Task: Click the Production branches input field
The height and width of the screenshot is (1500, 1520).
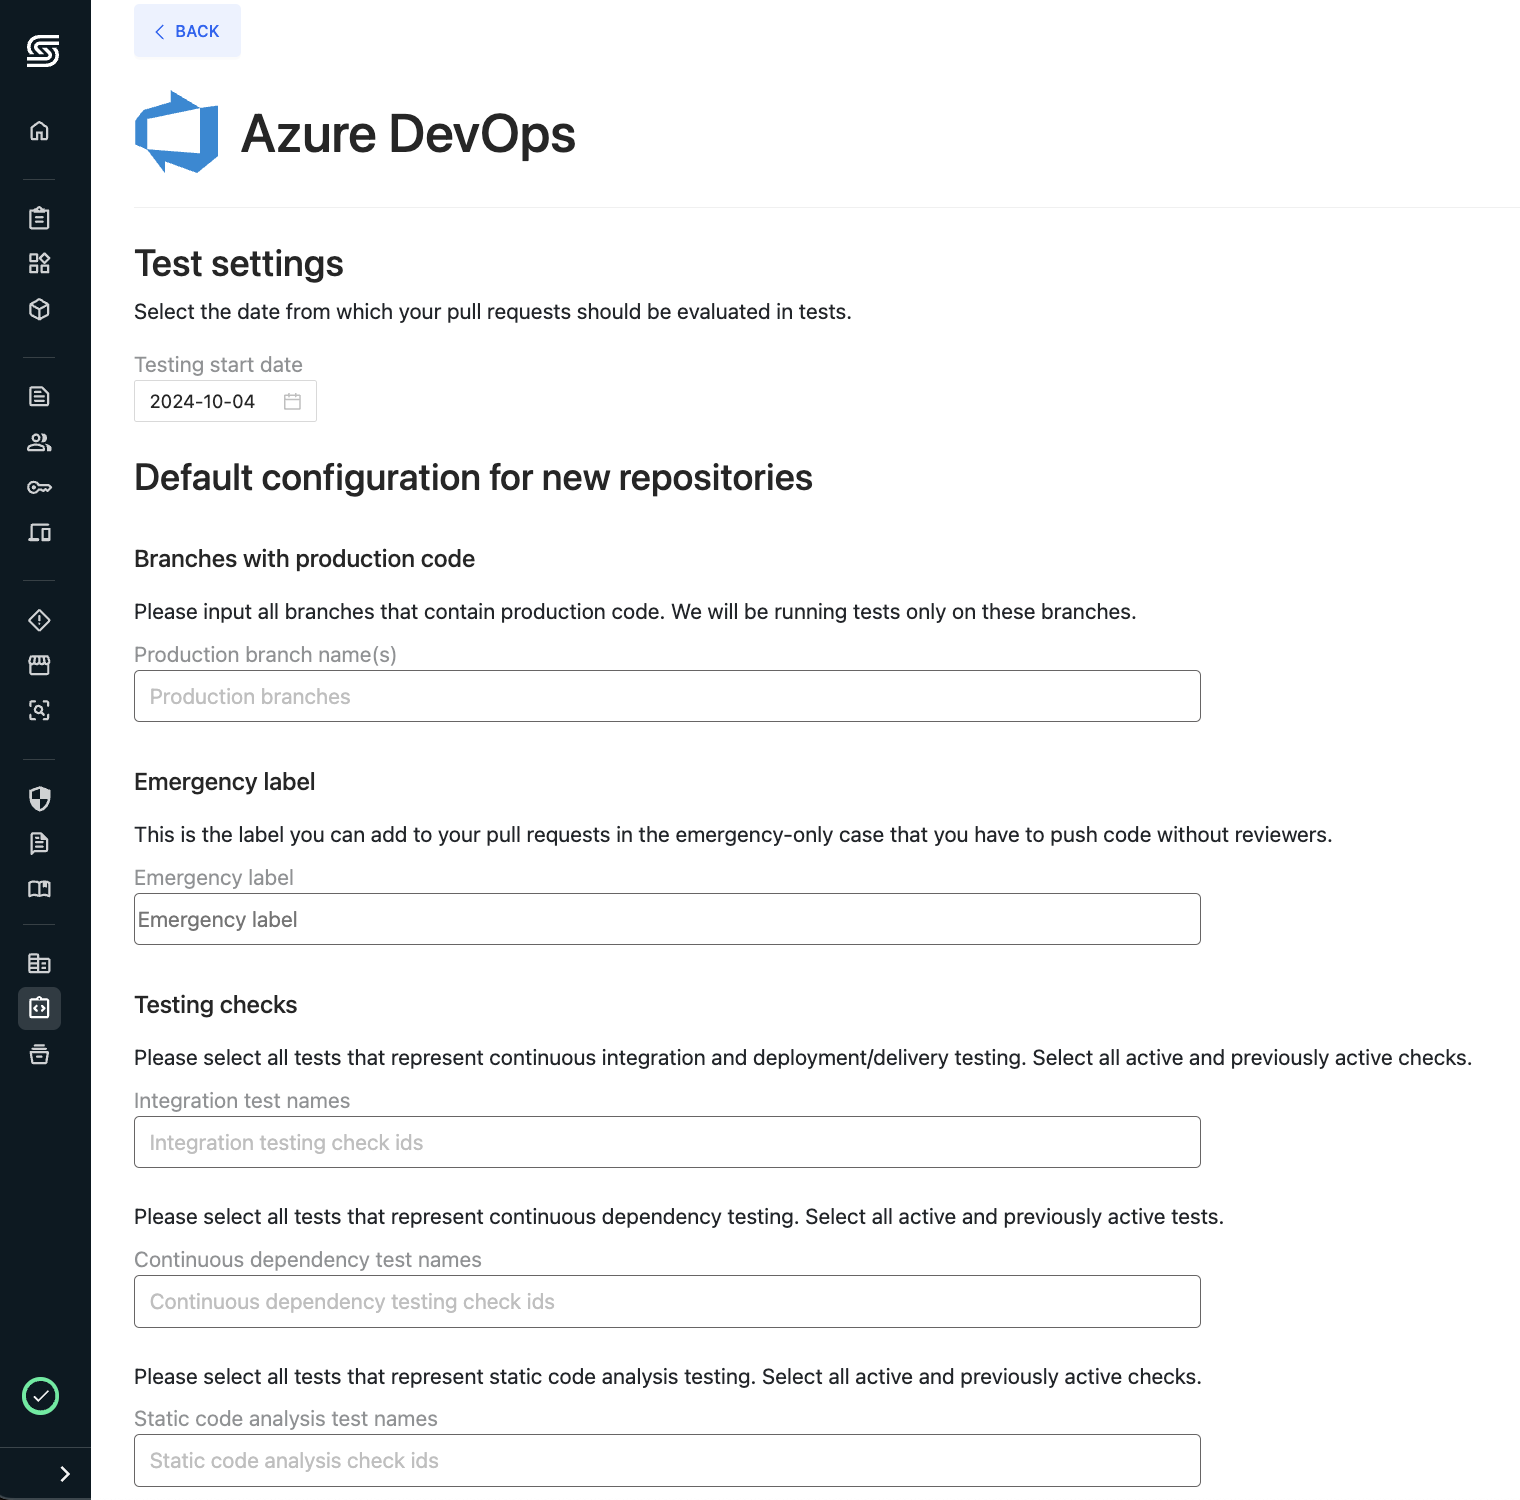Action: pos(667,696)
